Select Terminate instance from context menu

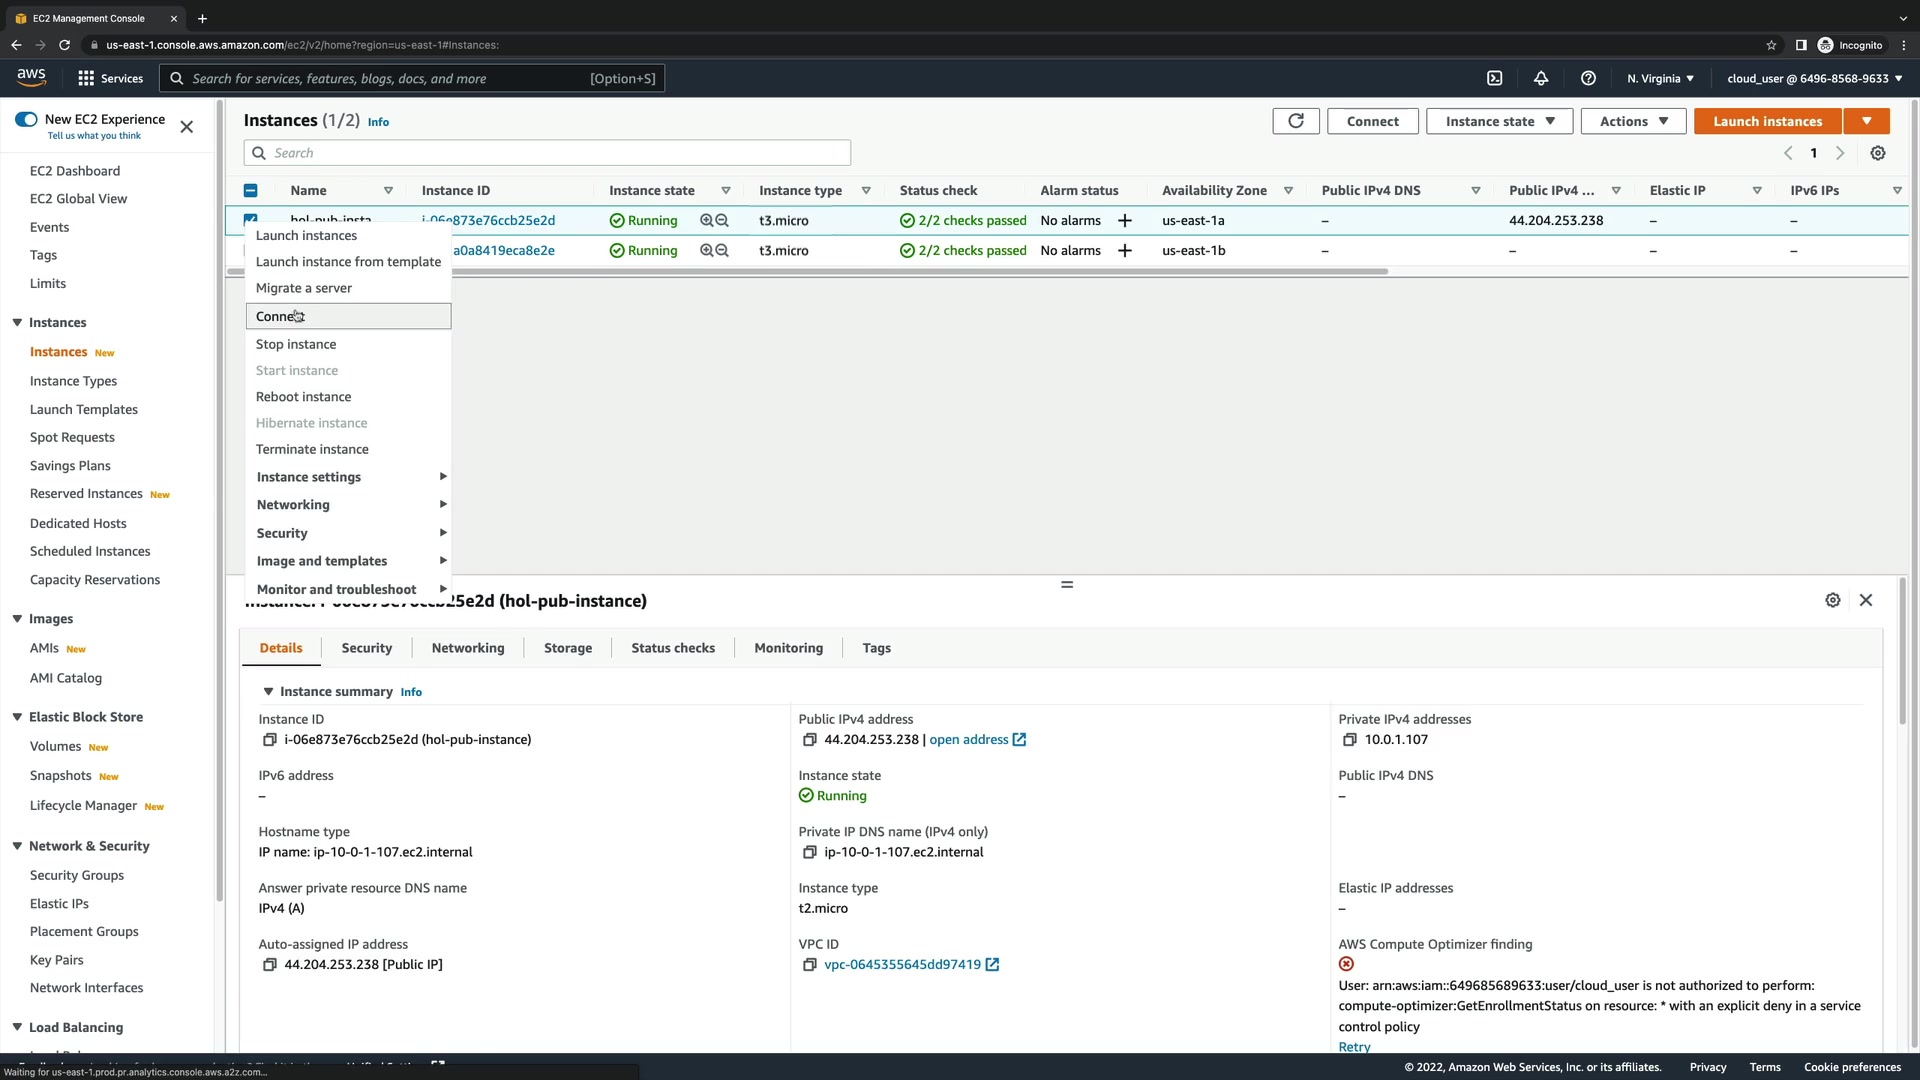click(x=312, y=450)
